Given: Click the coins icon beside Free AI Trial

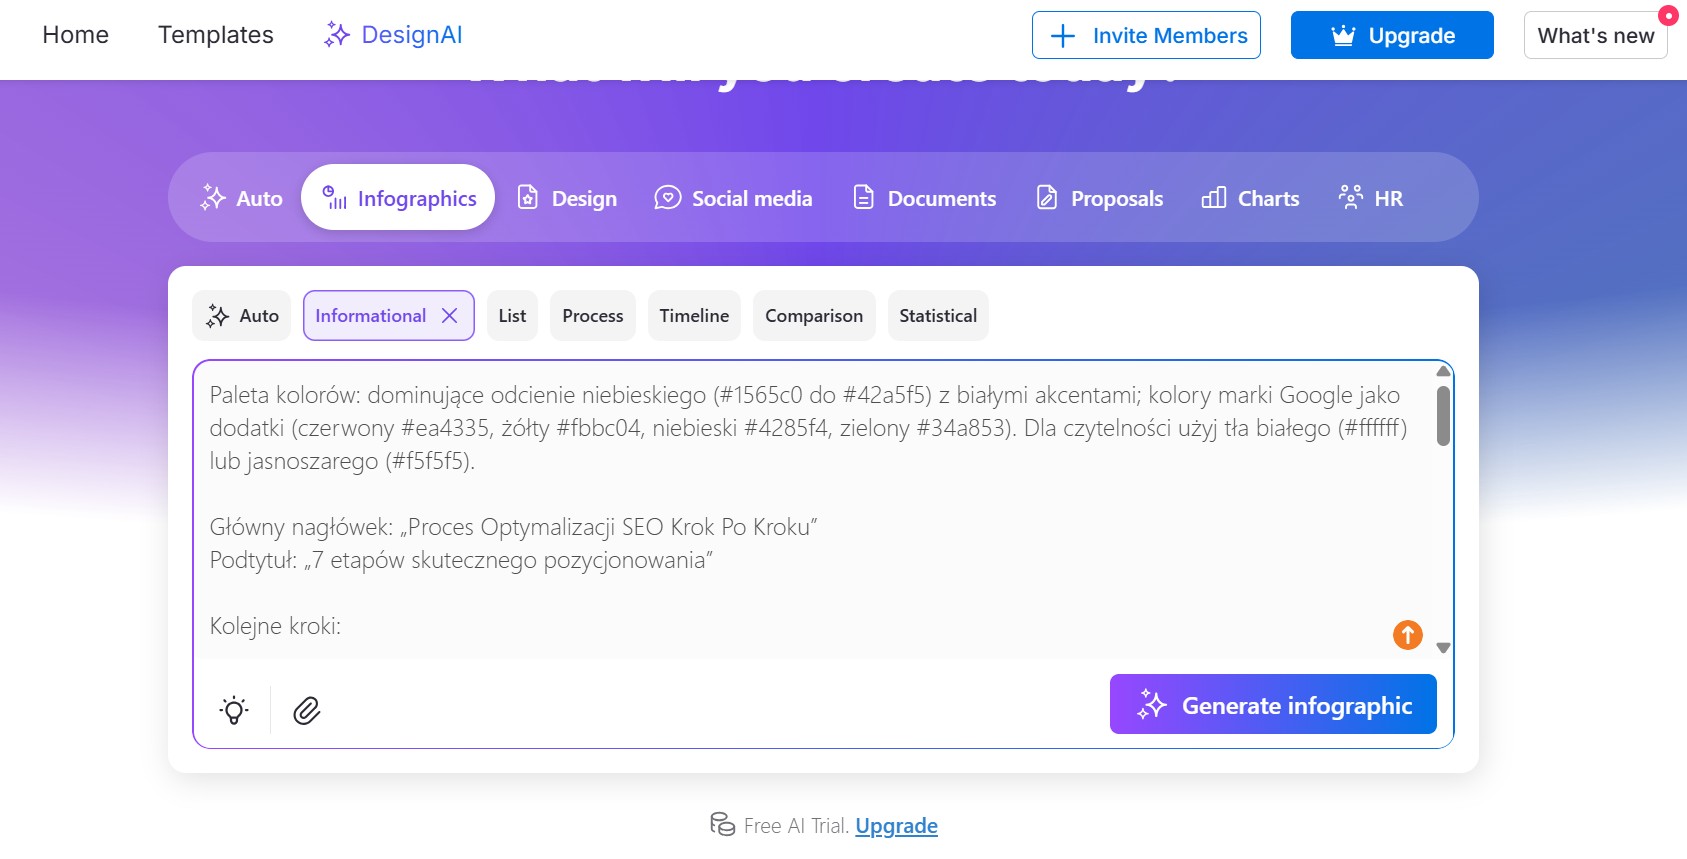Looking at the screenshot, I should point(722,824).
